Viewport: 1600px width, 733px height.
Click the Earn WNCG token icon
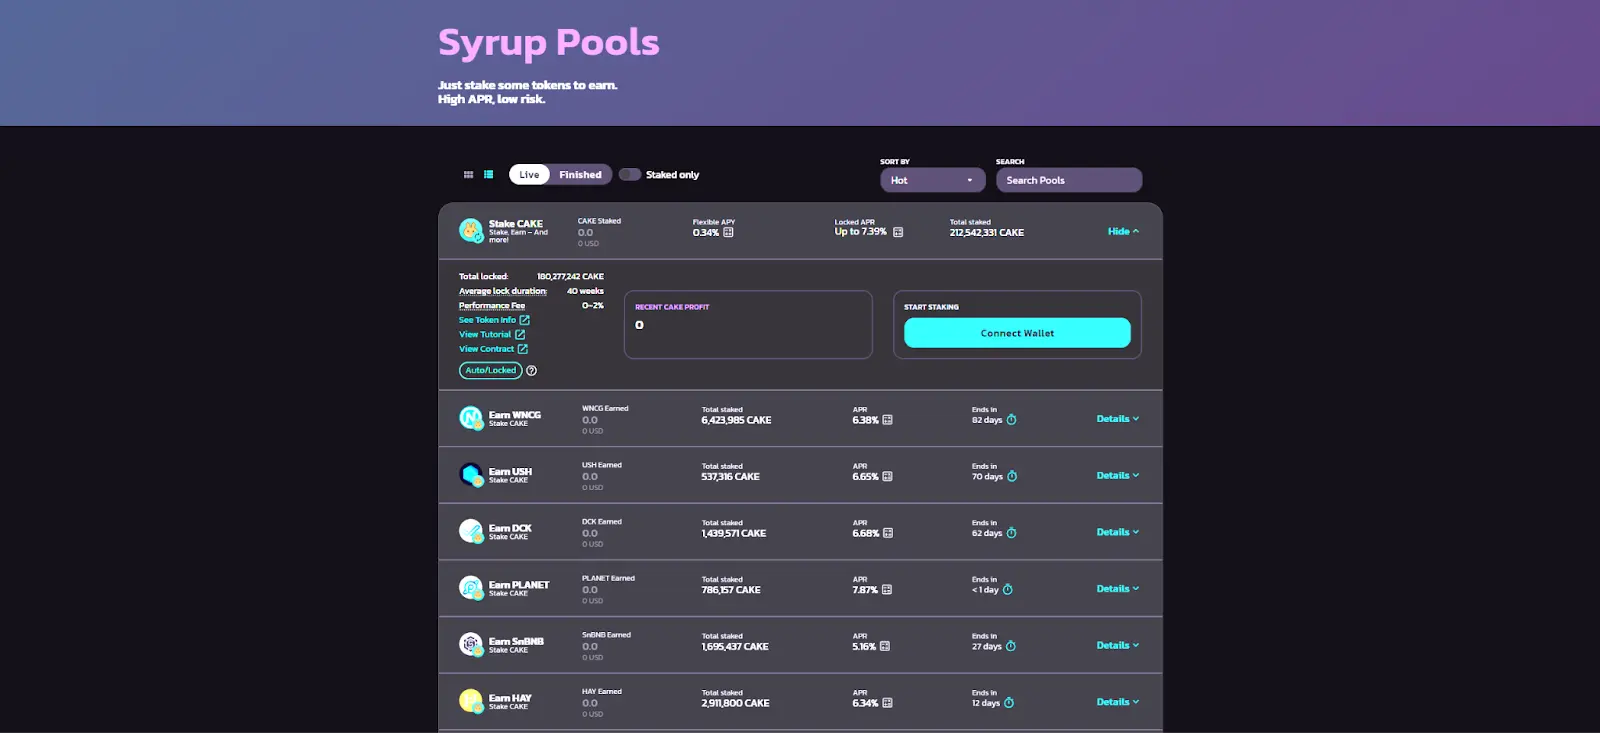click(x=471, y=418)
